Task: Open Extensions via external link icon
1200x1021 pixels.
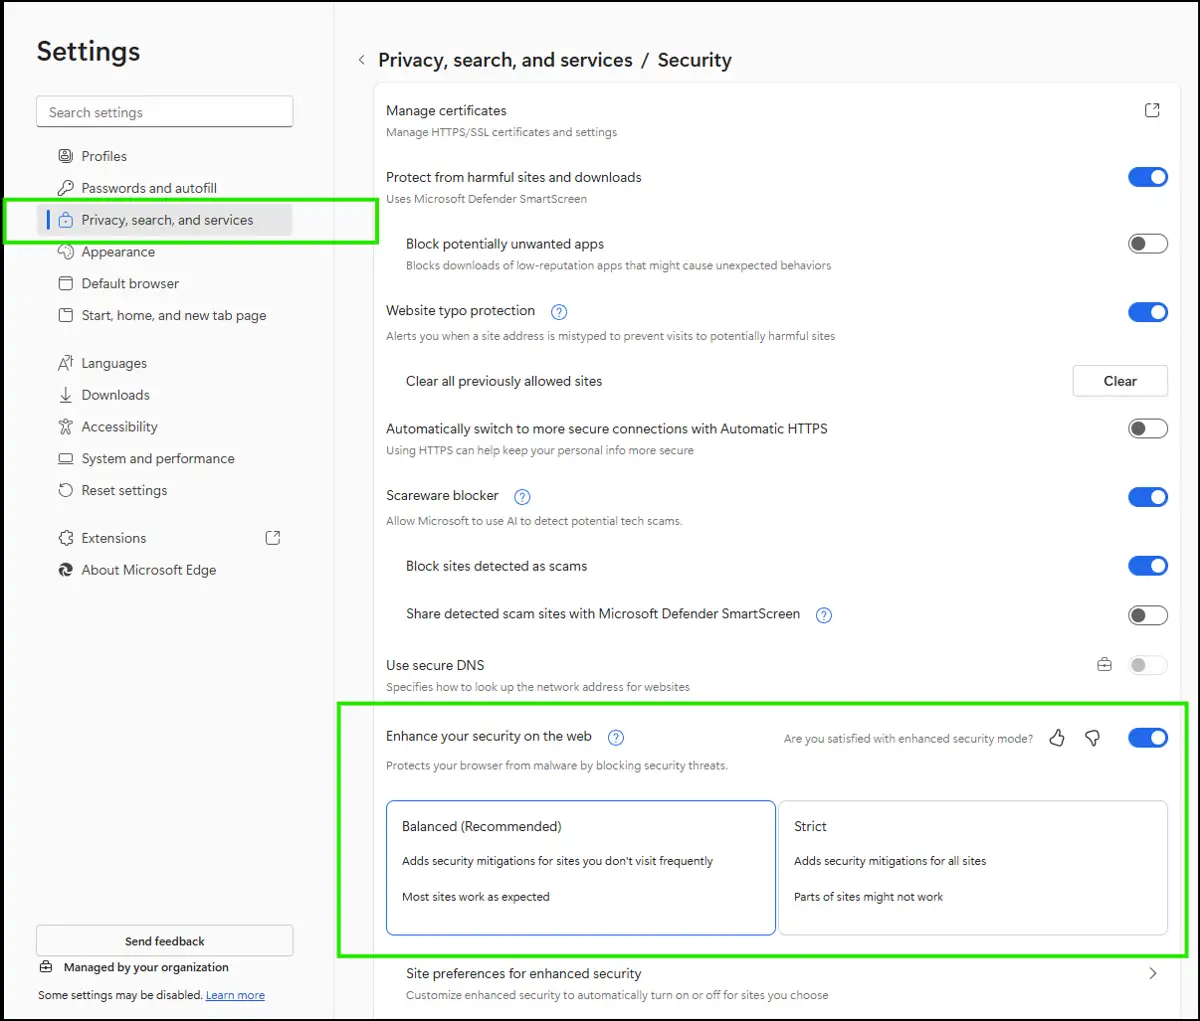Action: pos(273,538)
